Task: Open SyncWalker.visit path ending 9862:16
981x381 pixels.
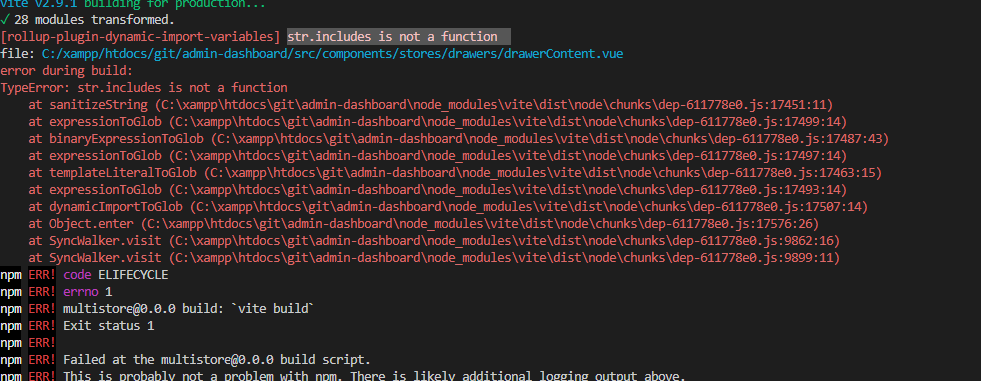Action: coord(504,240)
